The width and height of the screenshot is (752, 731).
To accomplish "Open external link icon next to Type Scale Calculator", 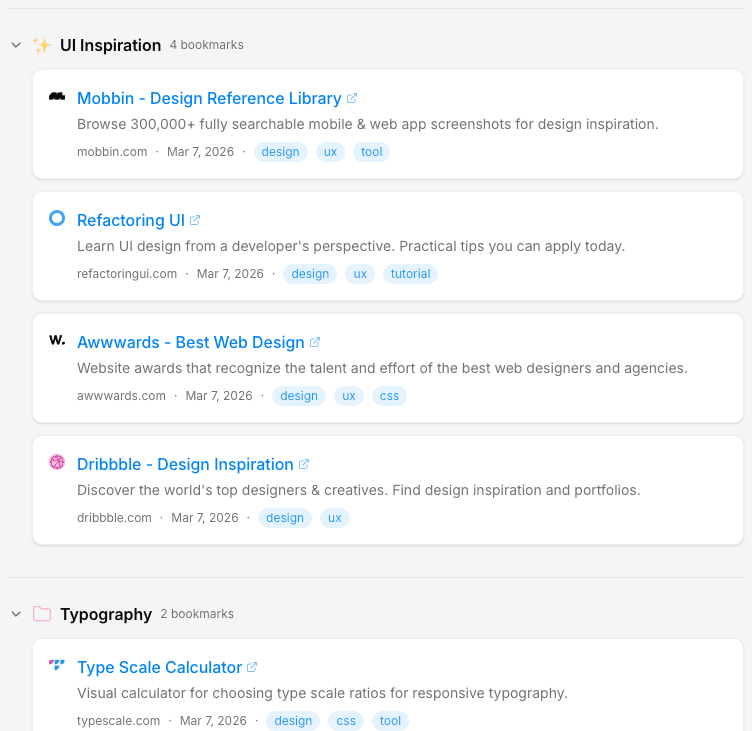I will 252,667.
